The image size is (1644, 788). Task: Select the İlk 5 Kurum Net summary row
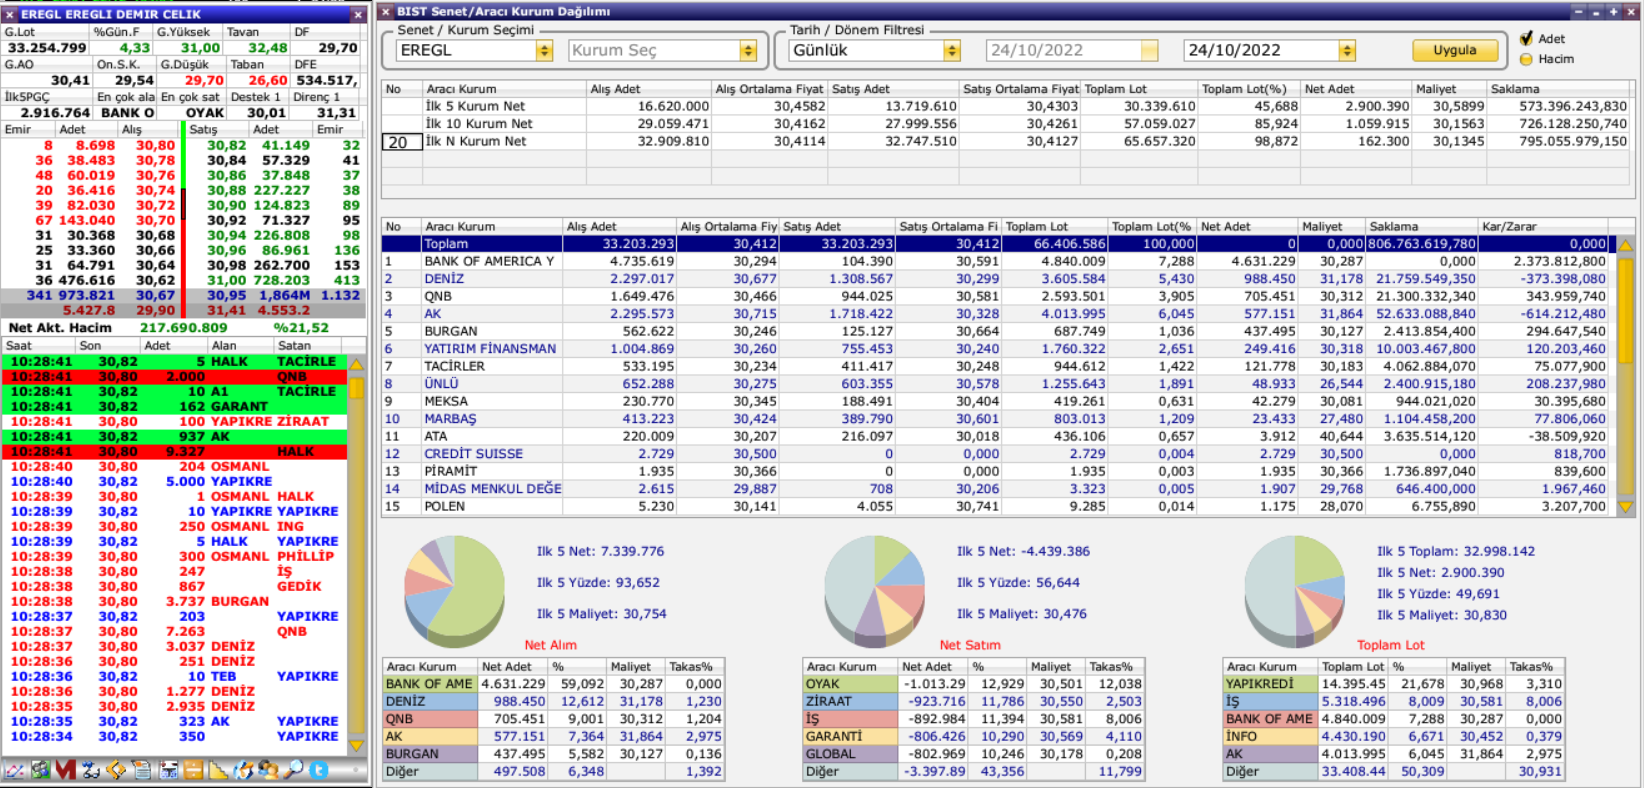click(1006, 106)
